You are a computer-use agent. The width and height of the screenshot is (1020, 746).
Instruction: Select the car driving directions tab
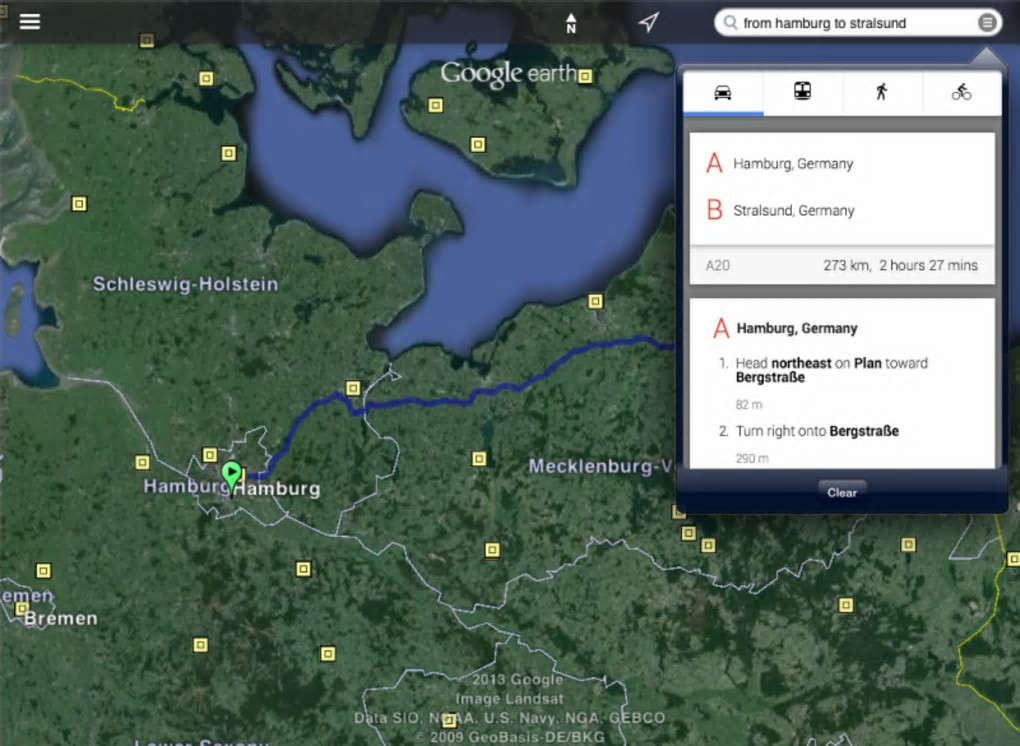pos(723,92)
